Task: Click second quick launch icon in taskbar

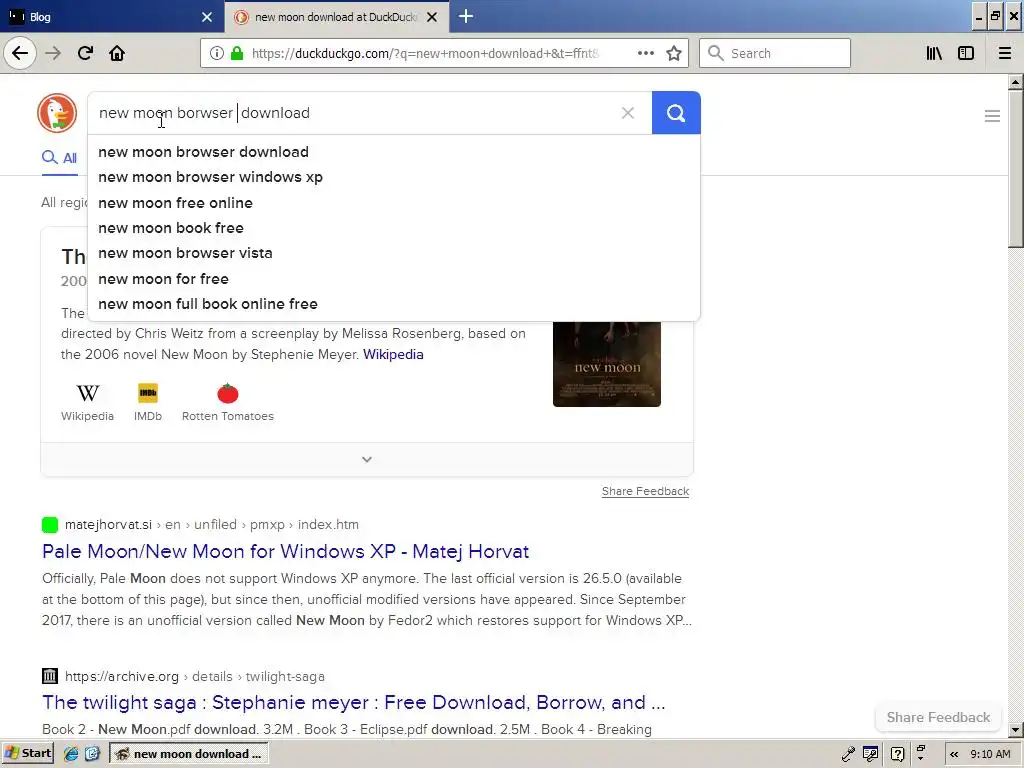Action: pos(92,754)
